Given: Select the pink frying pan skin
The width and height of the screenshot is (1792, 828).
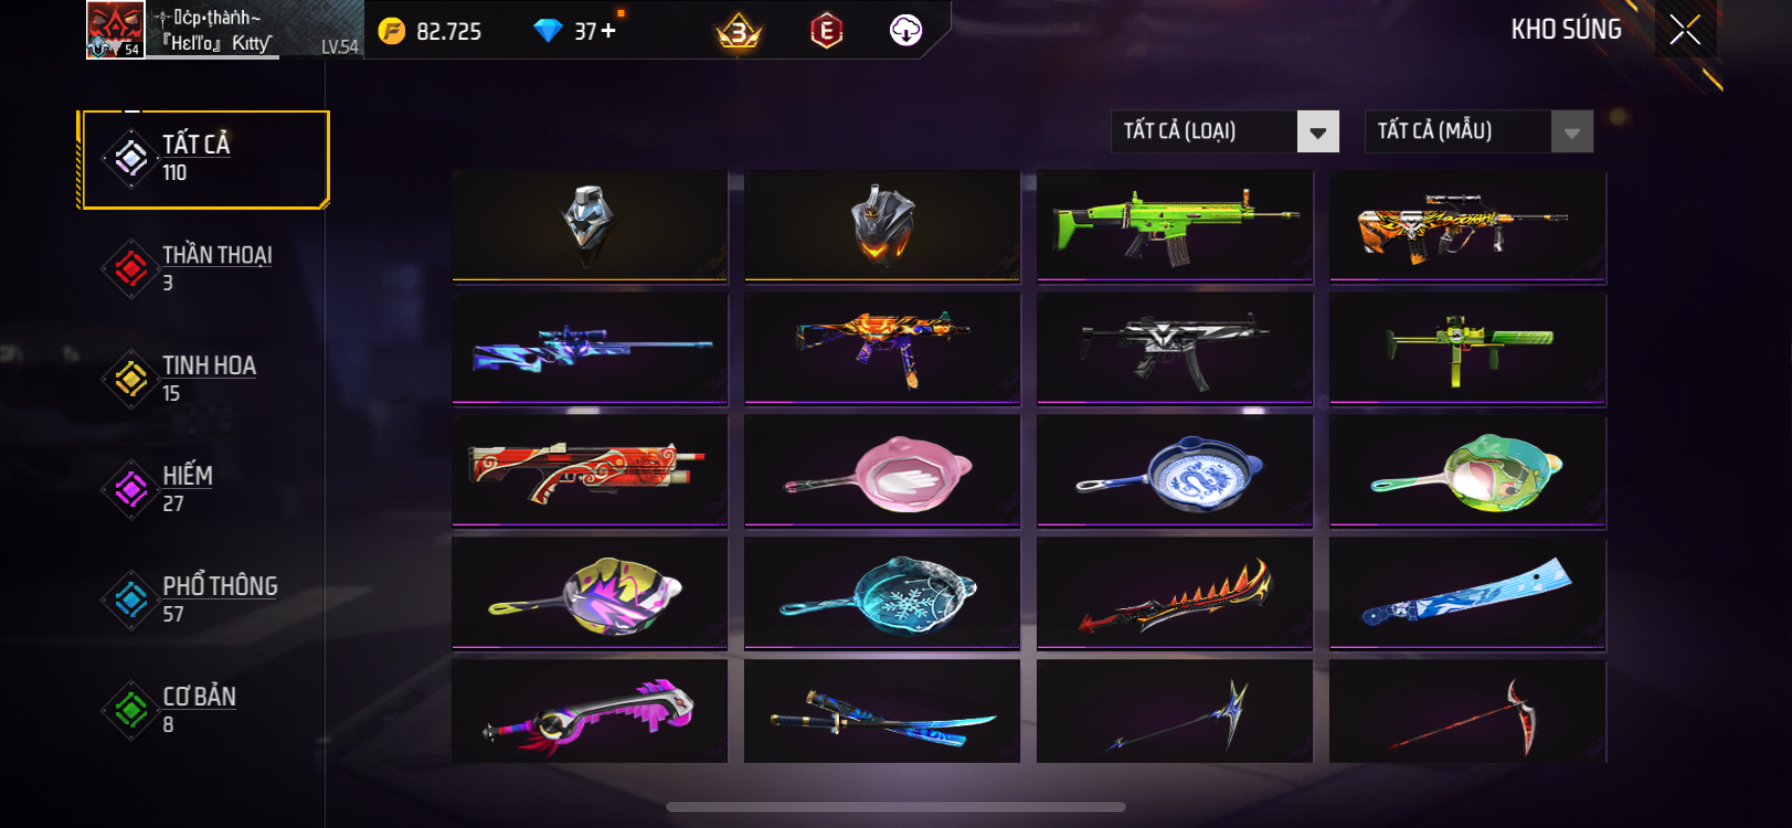Looking at the screenshot, I should click(882, 470).
